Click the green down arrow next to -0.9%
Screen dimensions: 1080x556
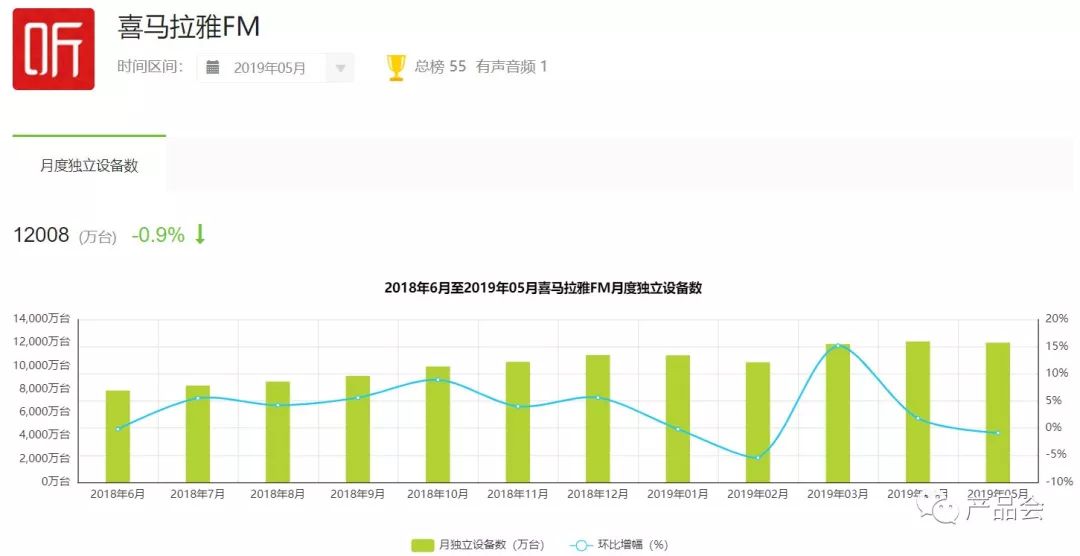click(x=200, y=235)
